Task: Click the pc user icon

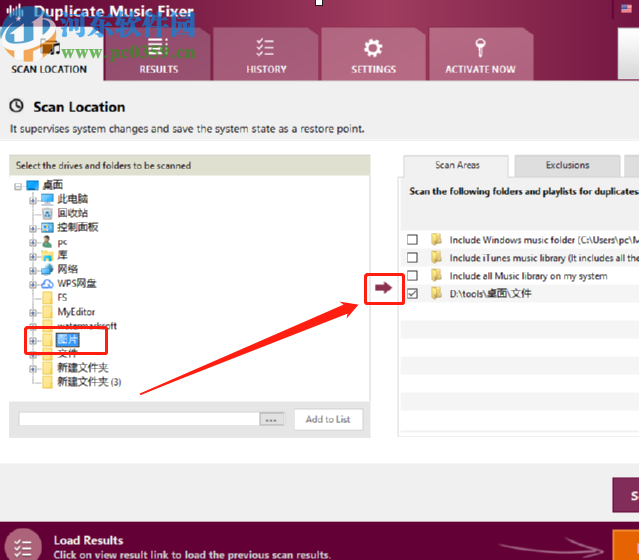Action: point(47,242)
